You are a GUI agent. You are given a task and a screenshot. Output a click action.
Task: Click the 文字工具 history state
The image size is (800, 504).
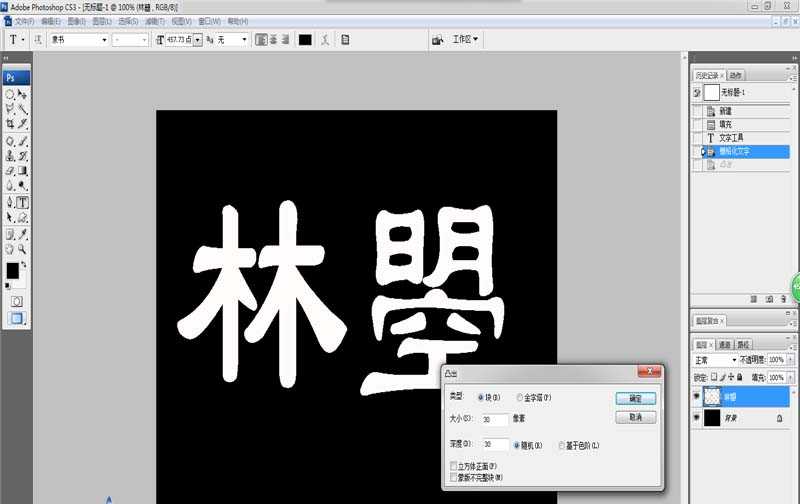(743, 138)
